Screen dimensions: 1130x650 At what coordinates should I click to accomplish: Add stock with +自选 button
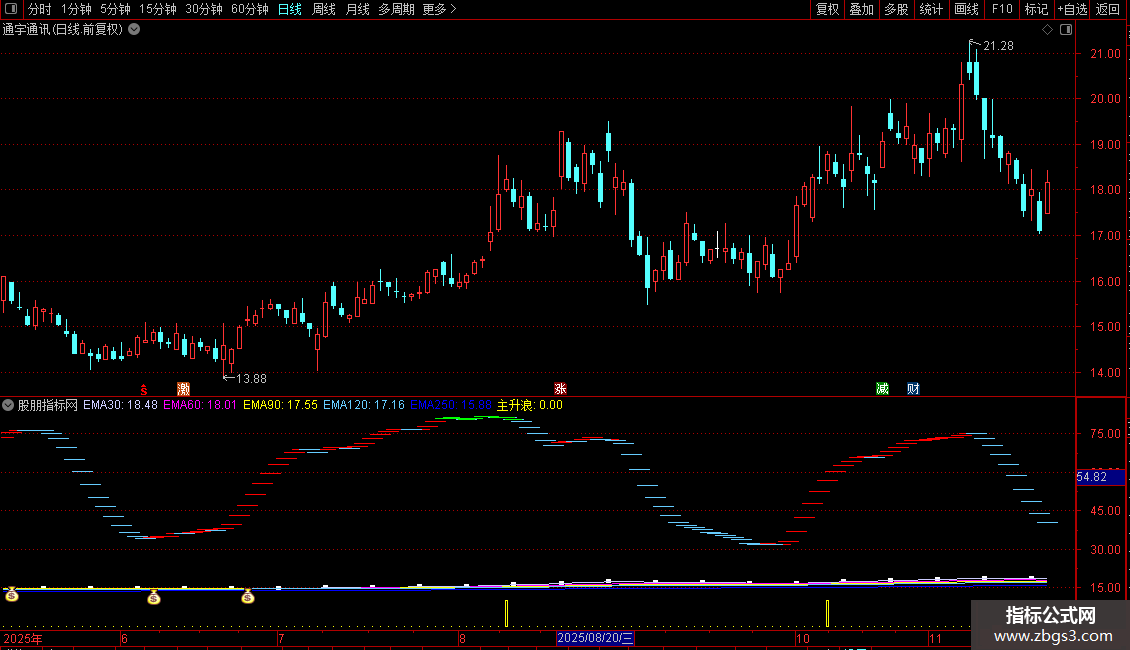pyautogui.click(x=1072, y=9)
